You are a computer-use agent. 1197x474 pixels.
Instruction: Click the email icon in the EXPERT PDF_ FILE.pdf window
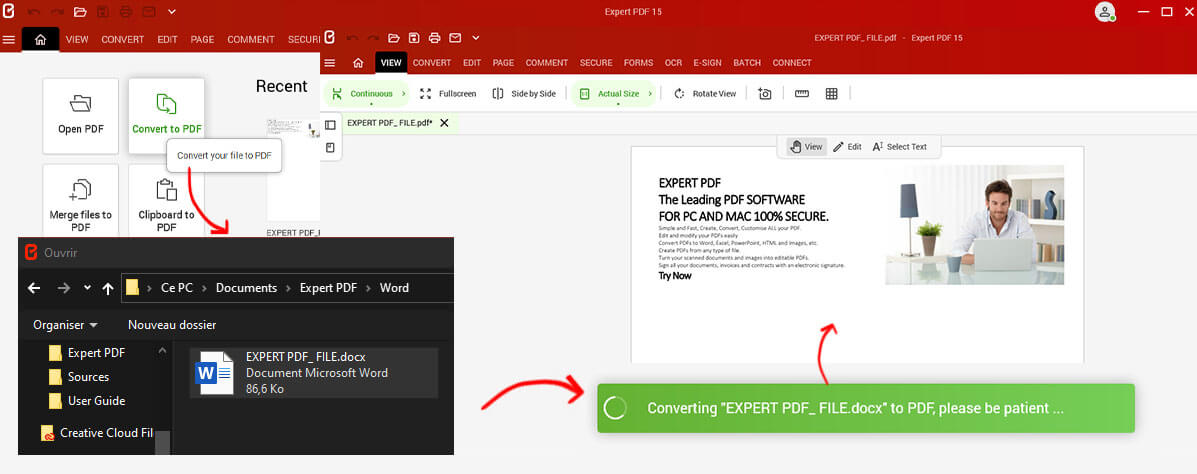coord(455,38)
